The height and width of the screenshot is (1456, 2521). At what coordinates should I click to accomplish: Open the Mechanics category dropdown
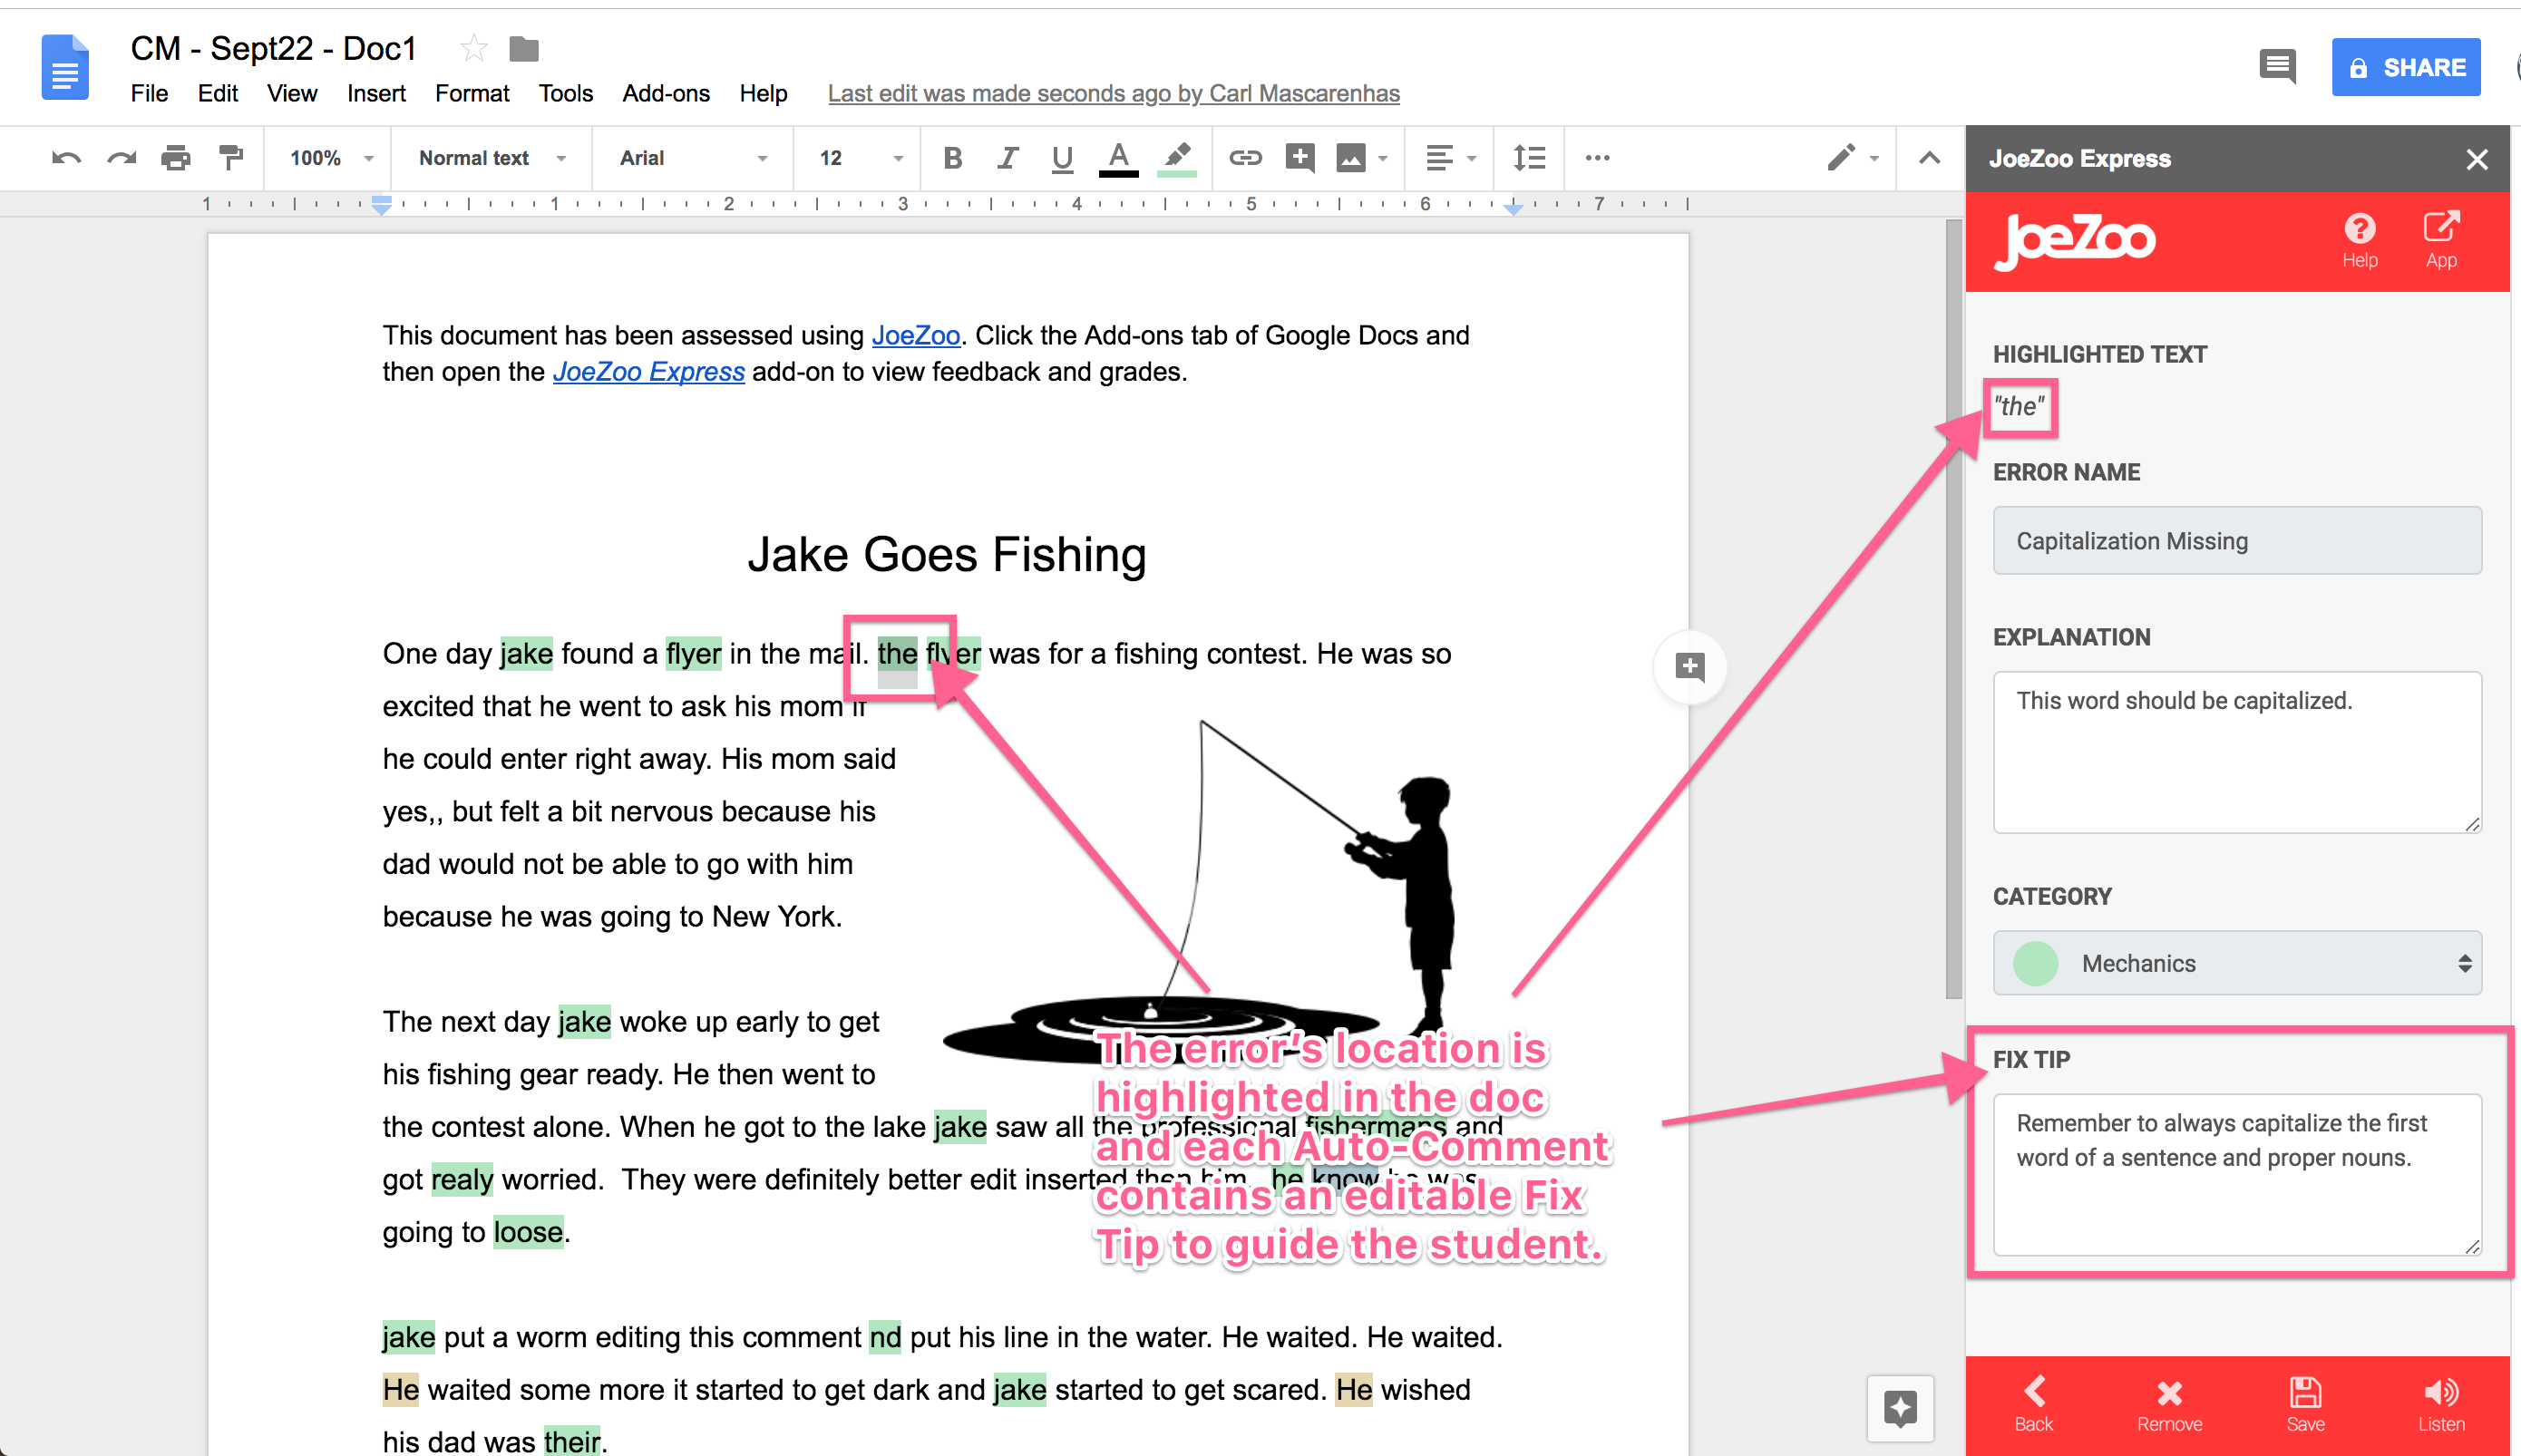(2236, 963)
